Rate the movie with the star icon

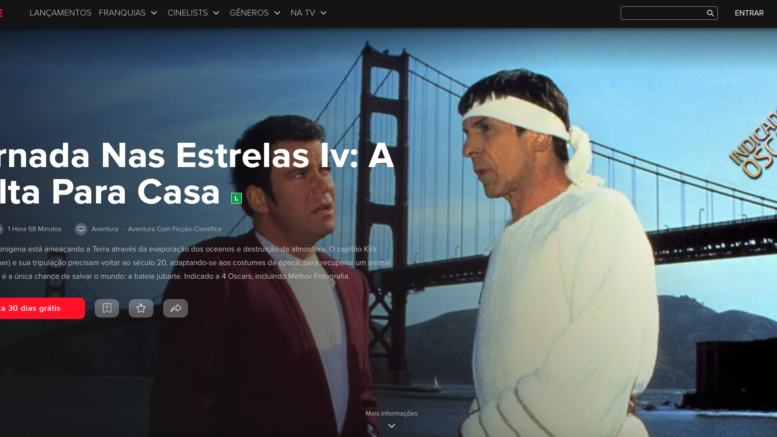(141, 308)
